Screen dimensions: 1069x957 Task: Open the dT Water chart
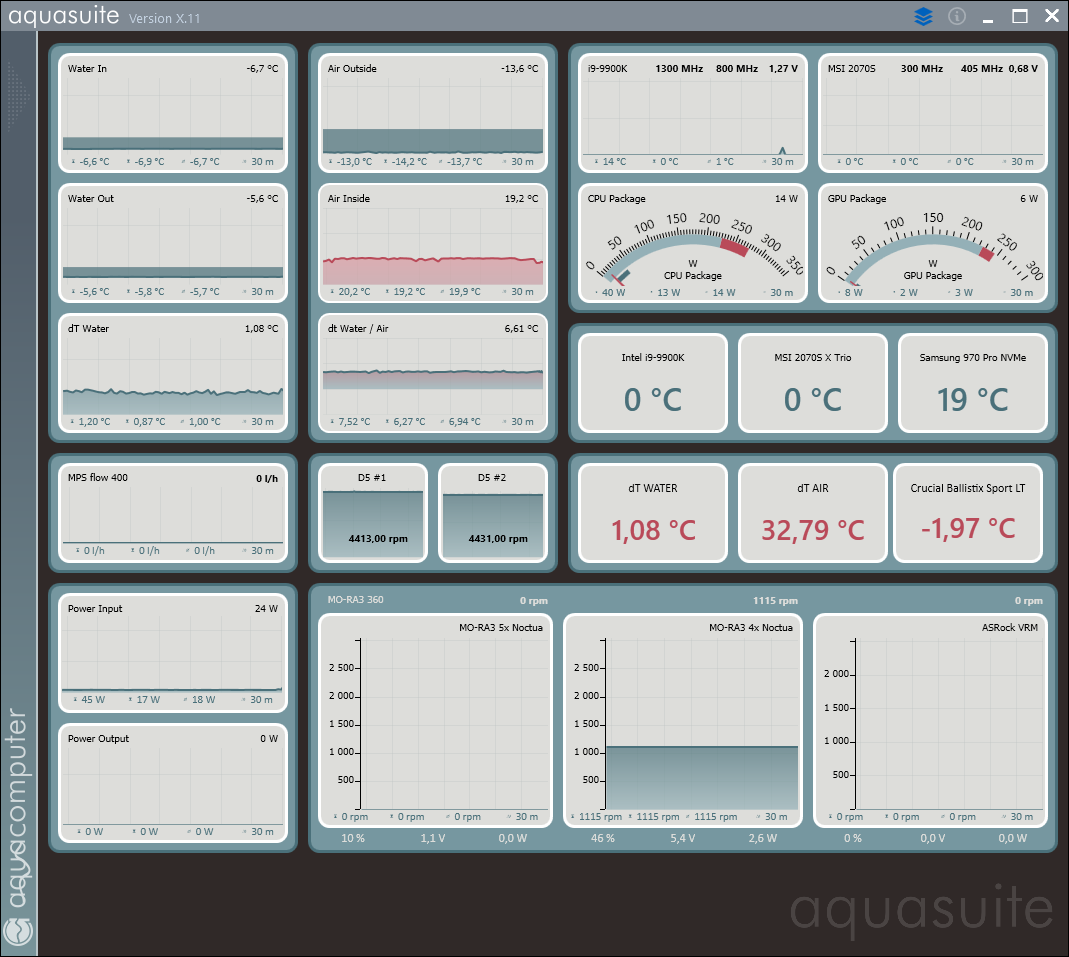[172, 374]
